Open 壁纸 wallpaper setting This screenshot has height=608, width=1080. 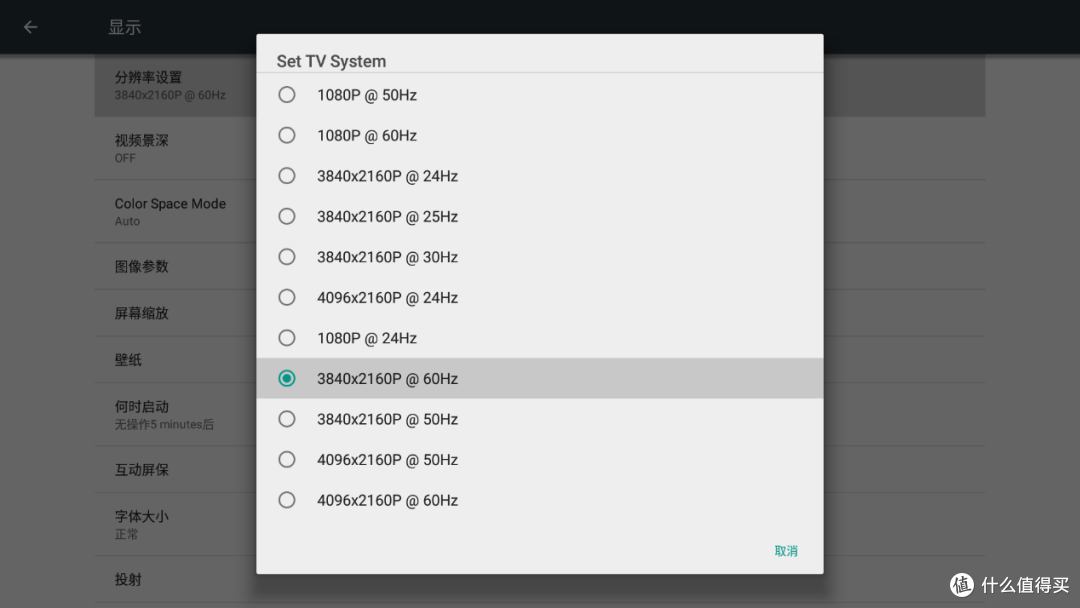176,360
